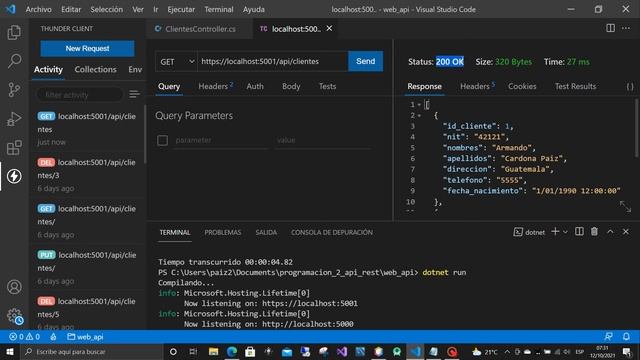Click the web_api folder in status bar
The image size is (640, 360).
[85, 337]
